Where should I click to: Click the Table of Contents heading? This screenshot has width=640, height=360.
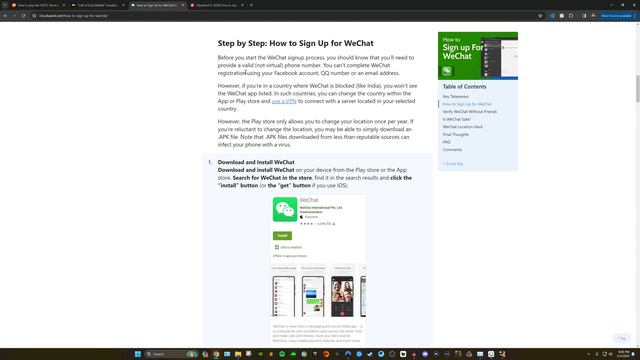464,87
